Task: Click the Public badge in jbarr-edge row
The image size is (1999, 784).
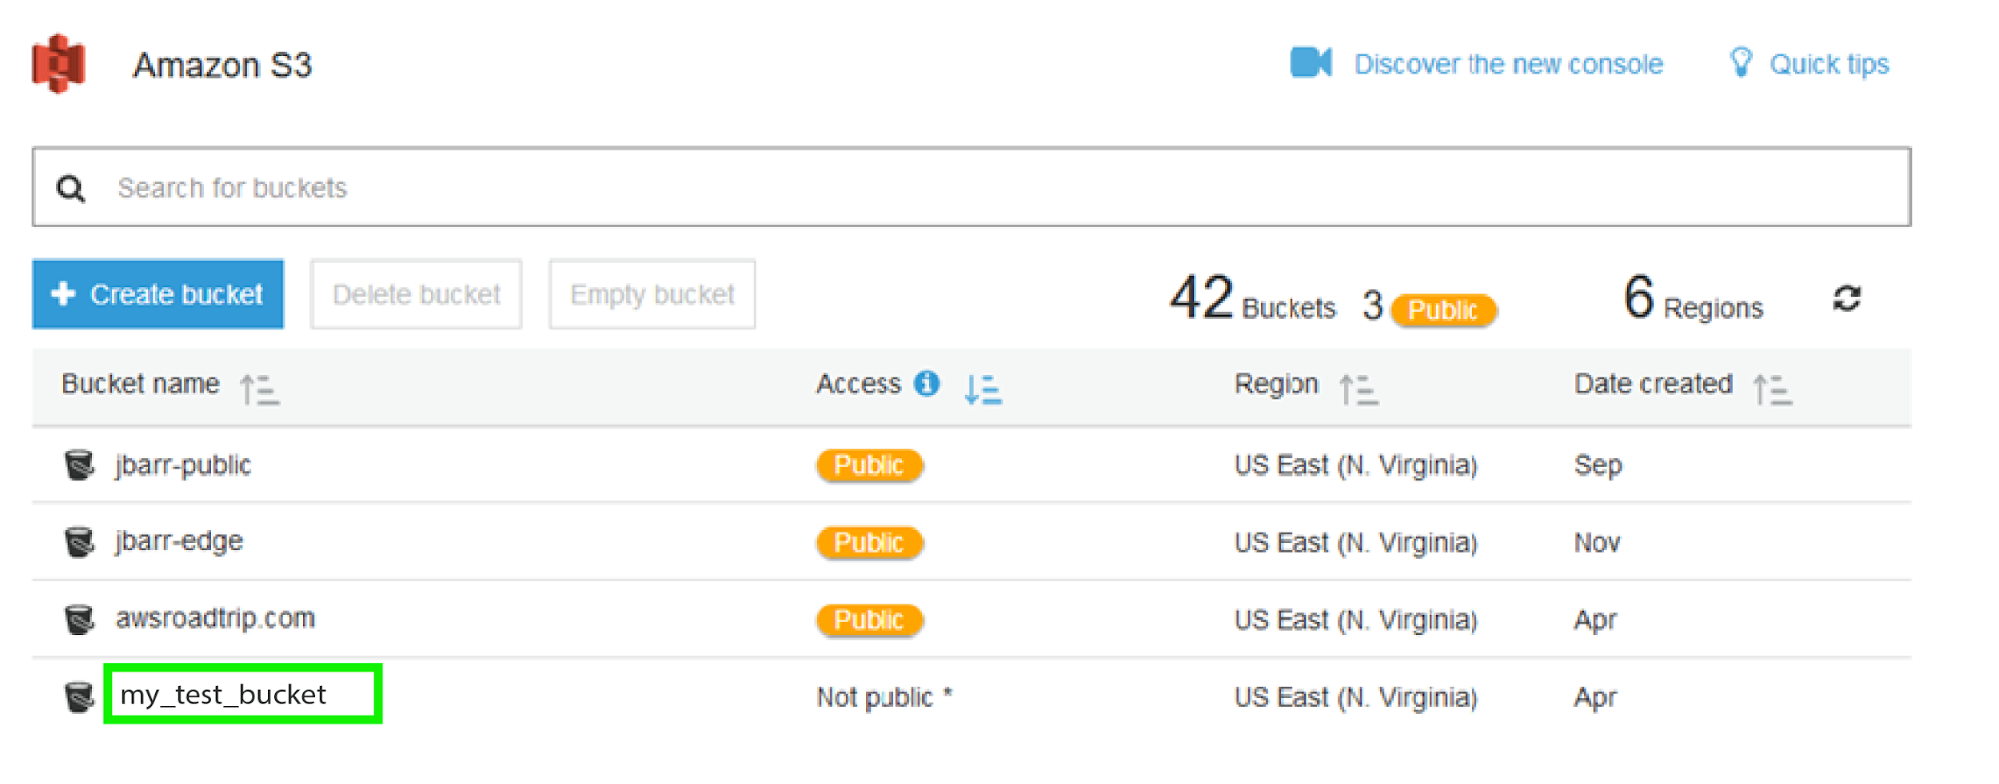Action: point(869,542)
